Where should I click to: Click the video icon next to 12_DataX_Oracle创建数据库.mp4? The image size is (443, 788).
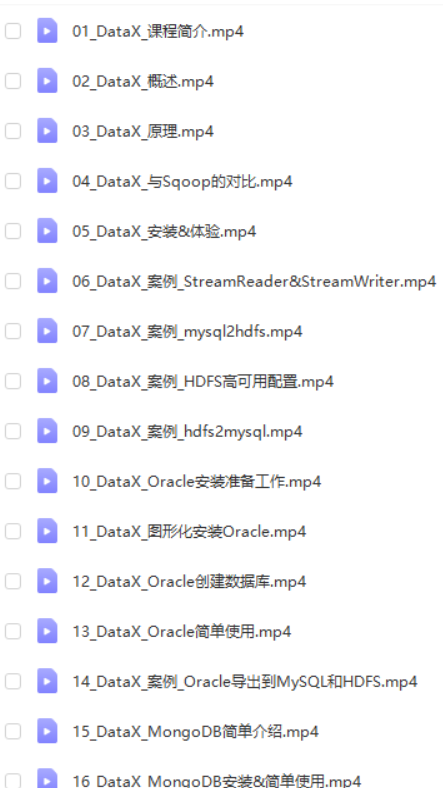(47, 581)
